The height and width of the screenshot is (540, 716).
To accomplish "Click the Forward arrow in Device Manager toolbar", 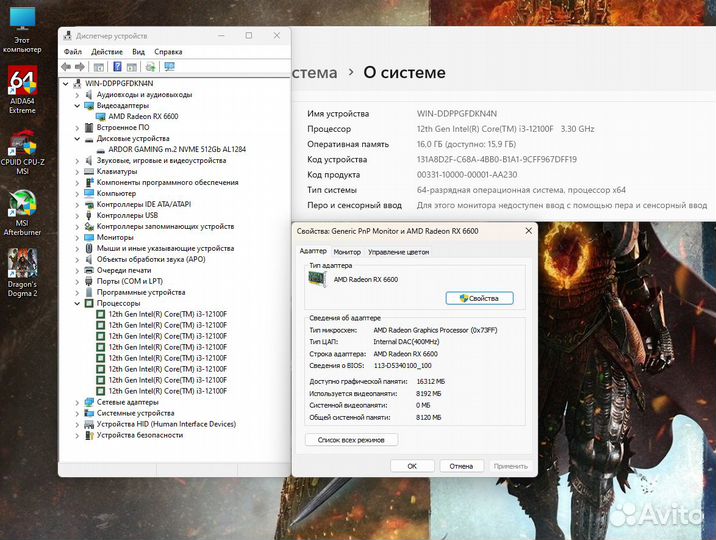I will pyautogui.click(x=79, y=67).
